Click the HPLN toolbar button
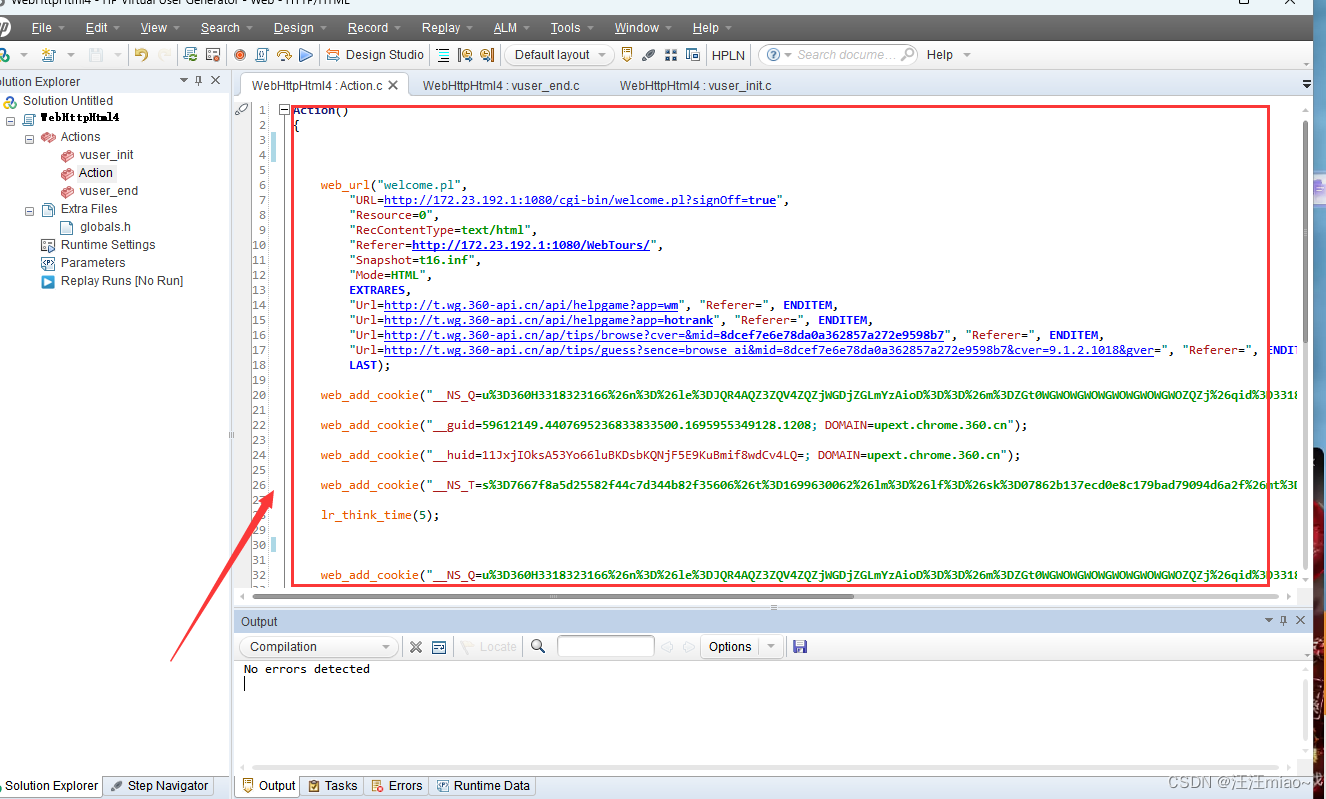This screenshot has height=799, width=1326. coord(728,55)
